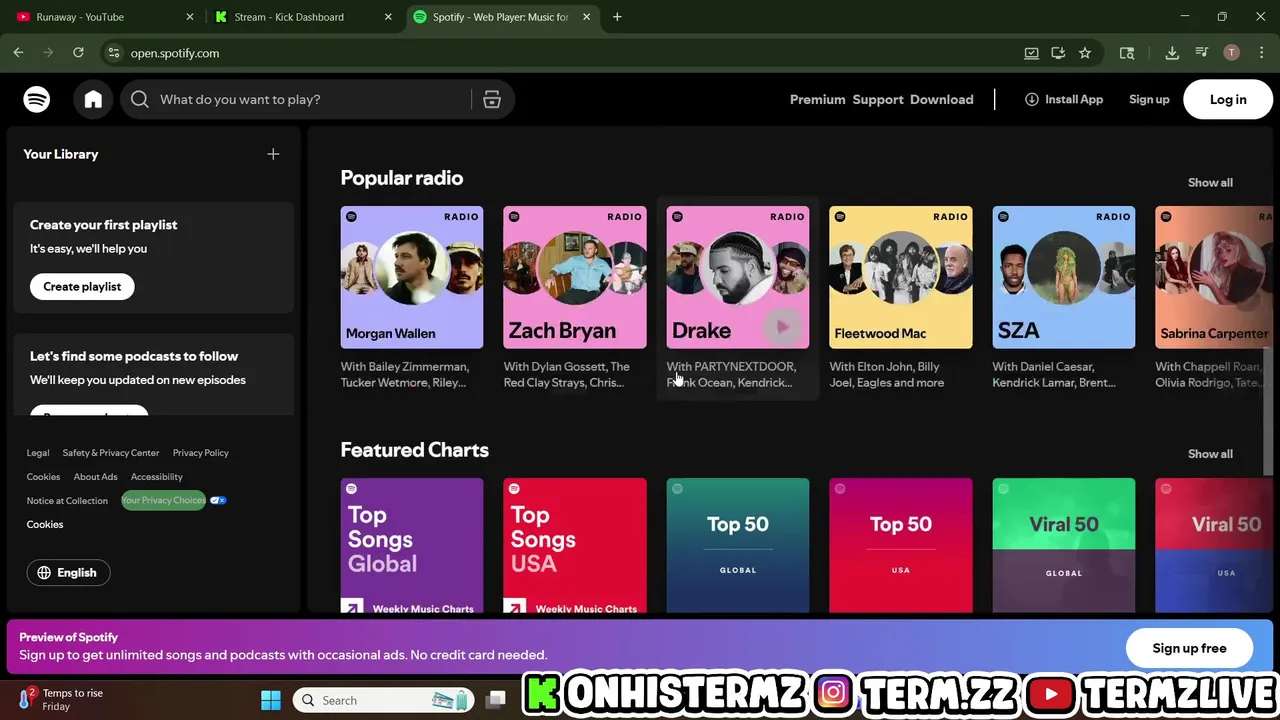This screenshot has width=1280, height=720.
Task: Open Fleetwood Mac radio card
Action: tap(900, 298)
